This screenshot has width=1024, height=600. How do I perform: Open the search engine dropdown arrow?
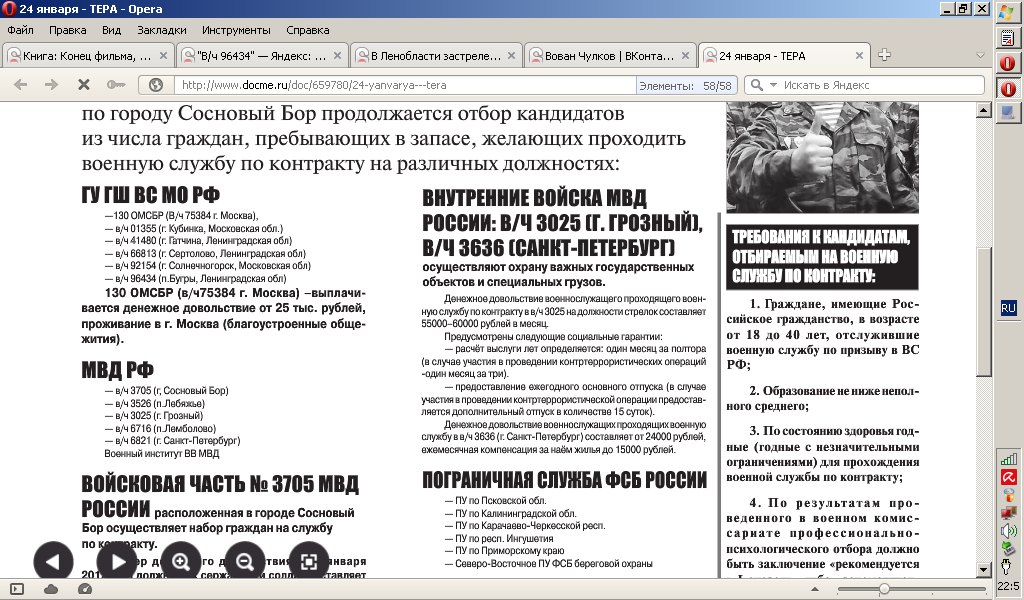pyautogui.click(x=773, y=85)
